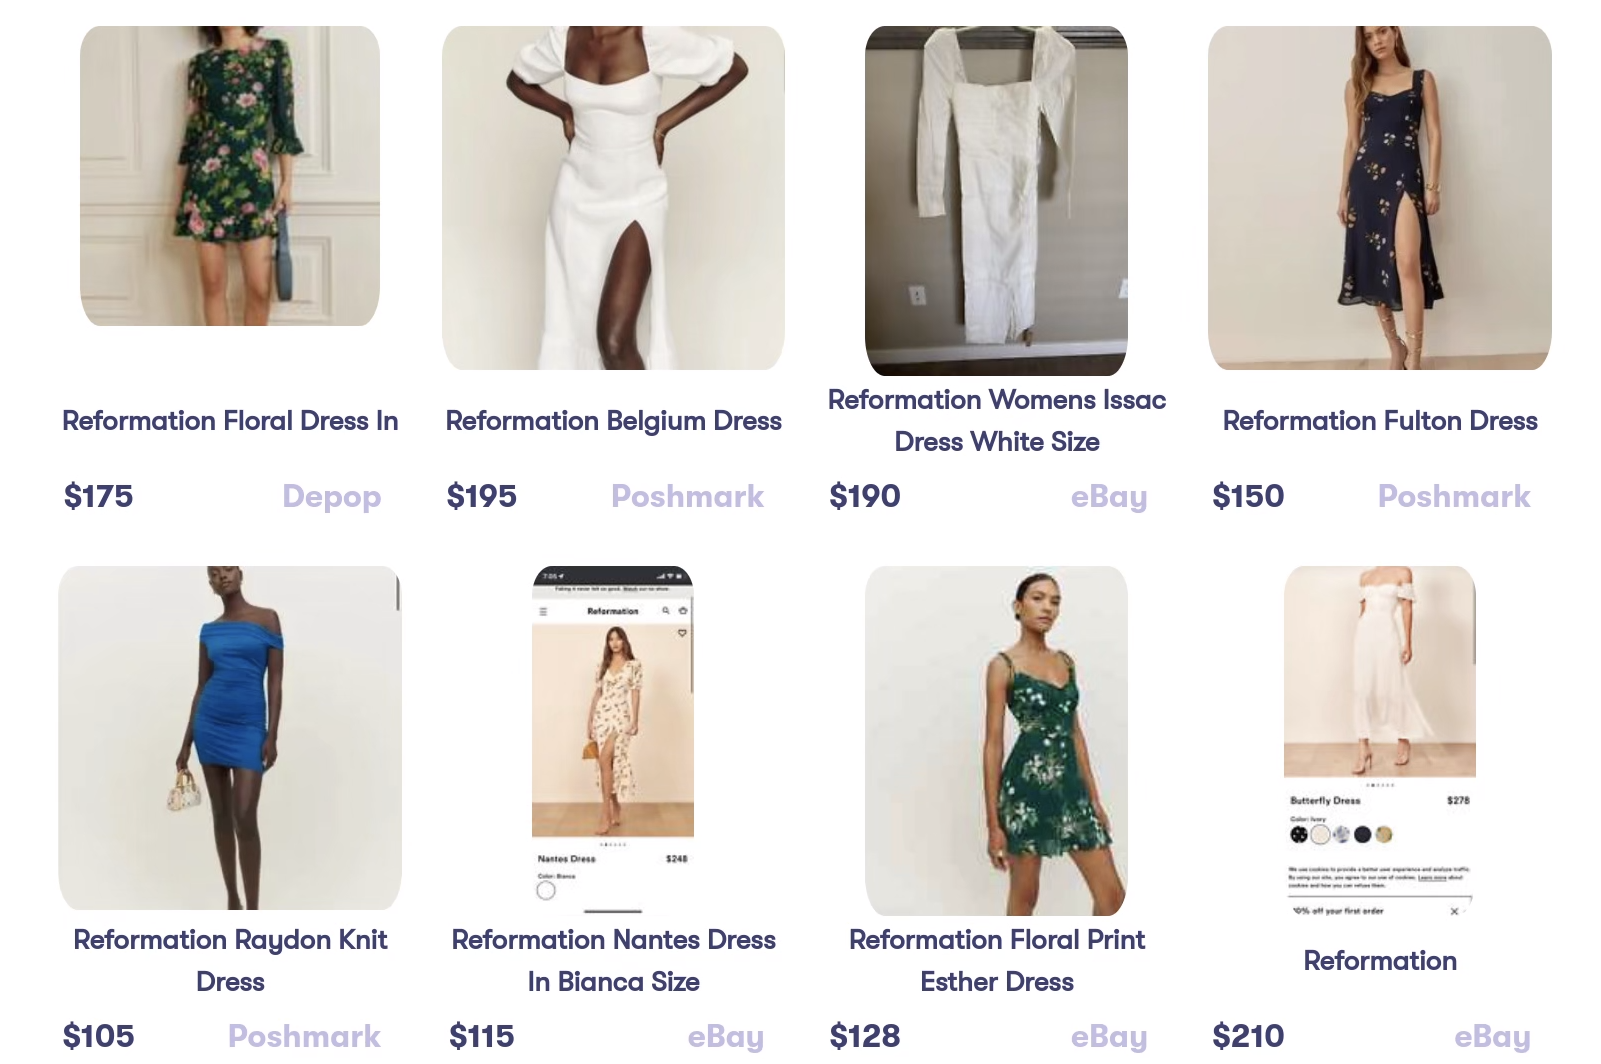Open the Reformation Womens Issac Dress White listing
The width and height of the screenshot is (1601, 1064).
997,420
